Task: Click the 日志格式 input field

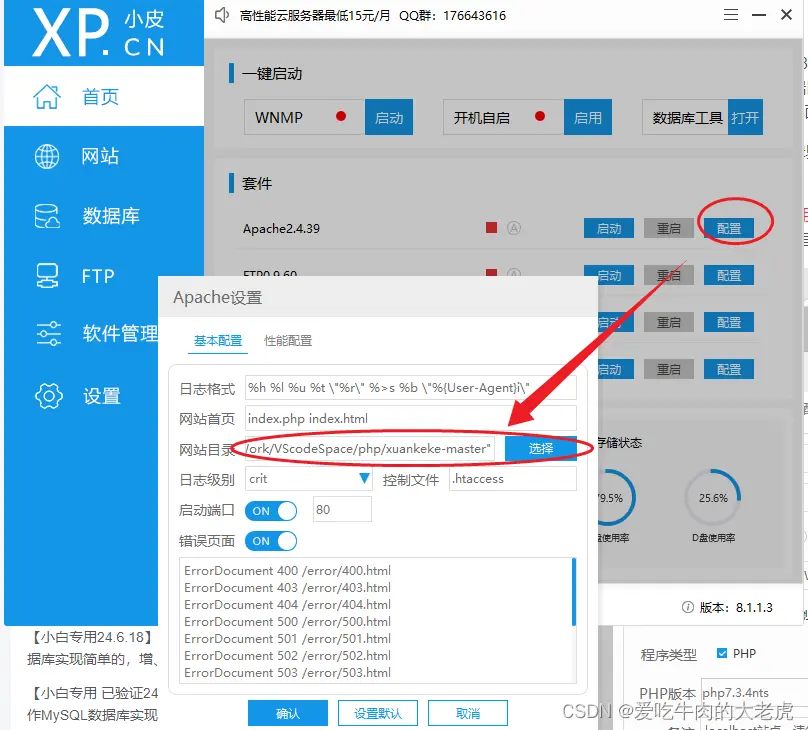Action: (x=411, y=387)
